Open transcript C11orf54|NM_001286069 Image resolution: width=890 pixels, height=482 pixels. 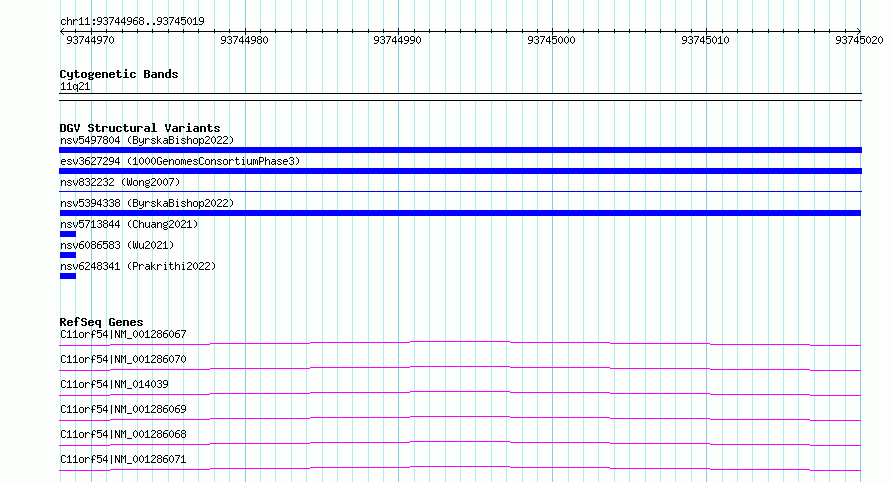pos(123,409)
